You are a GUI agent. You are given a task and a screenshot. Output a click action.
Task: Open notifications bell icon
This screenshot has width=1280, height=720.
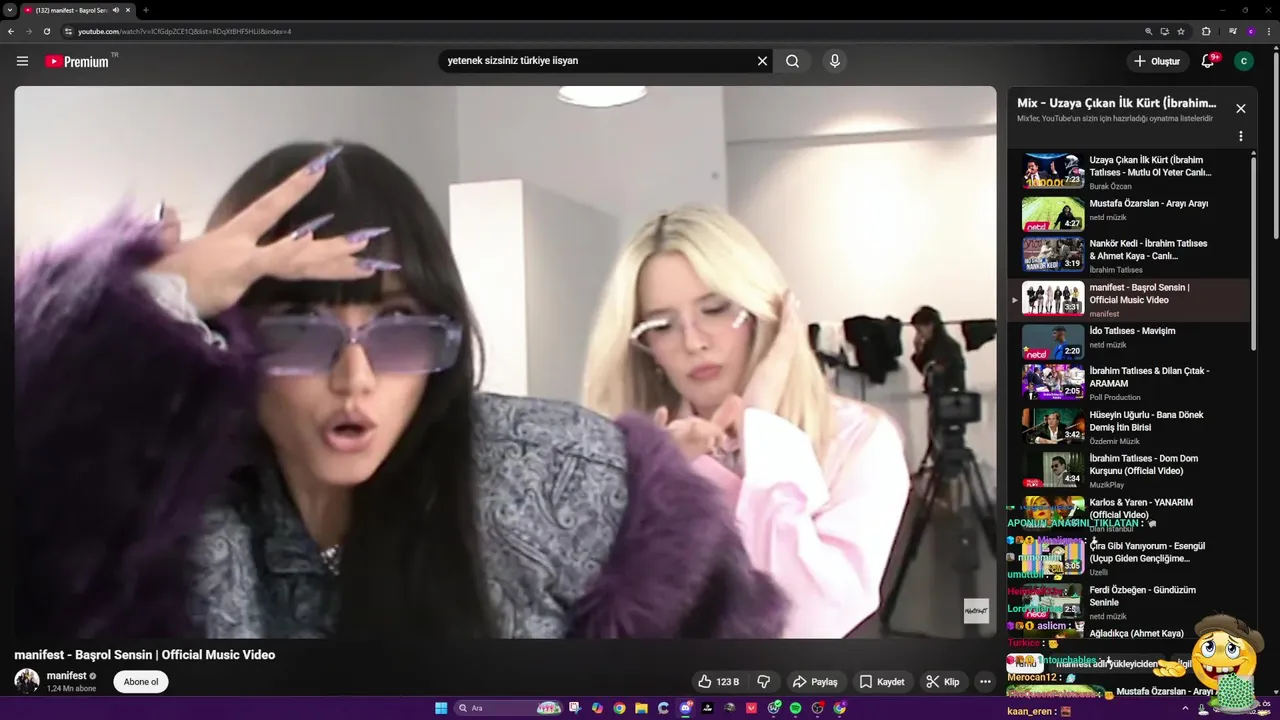coord(1208,61)
